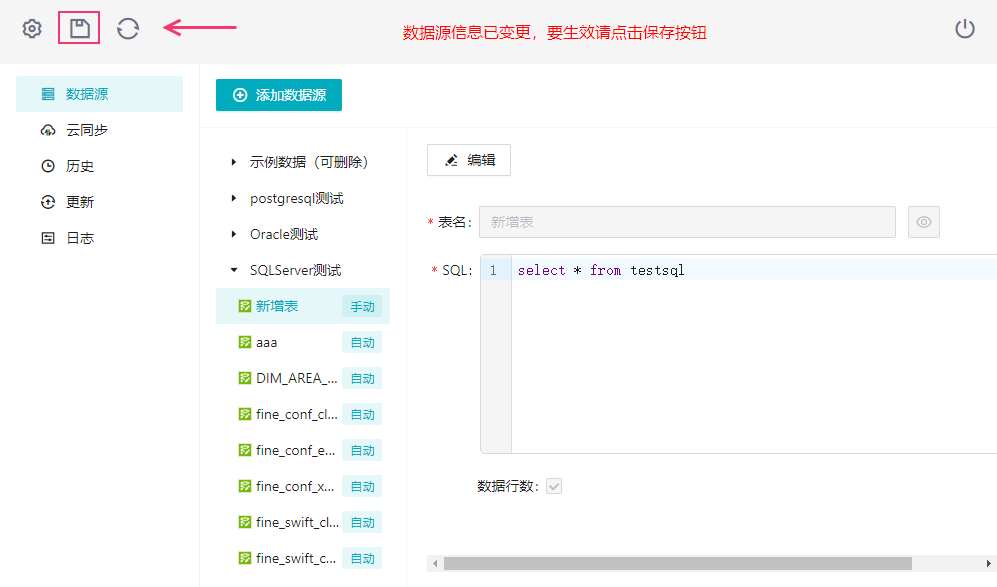Expand 示例数据（可删除）tree node
Viewport: 997px width, 587px height.
click(234, 162)
